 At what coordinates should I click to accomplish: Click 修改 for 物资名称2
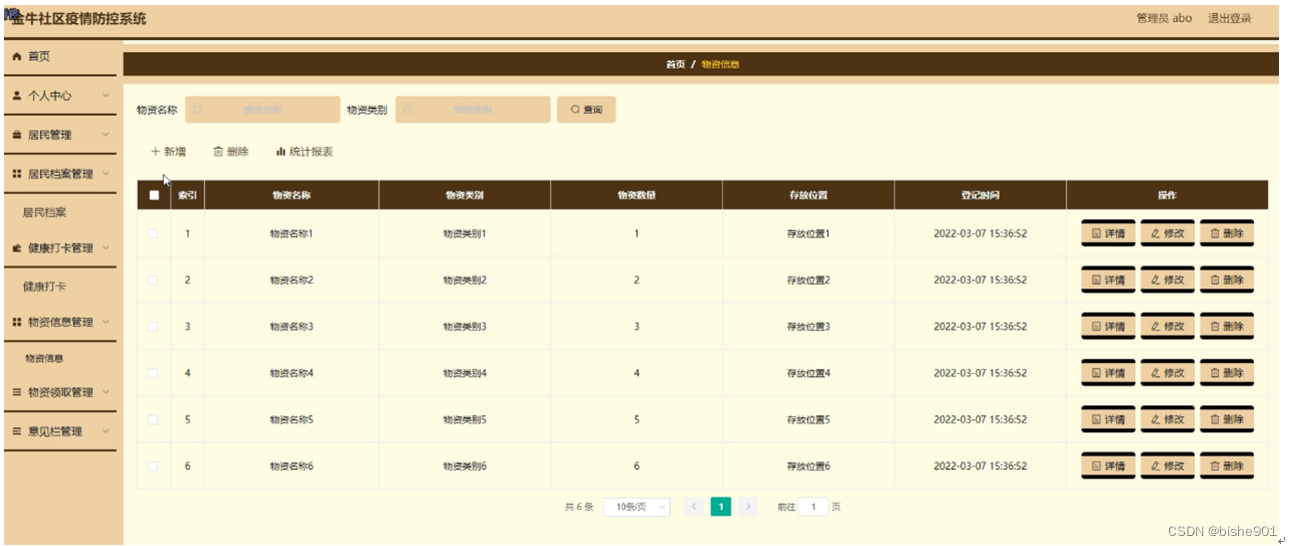click(x=1168, y=280)
